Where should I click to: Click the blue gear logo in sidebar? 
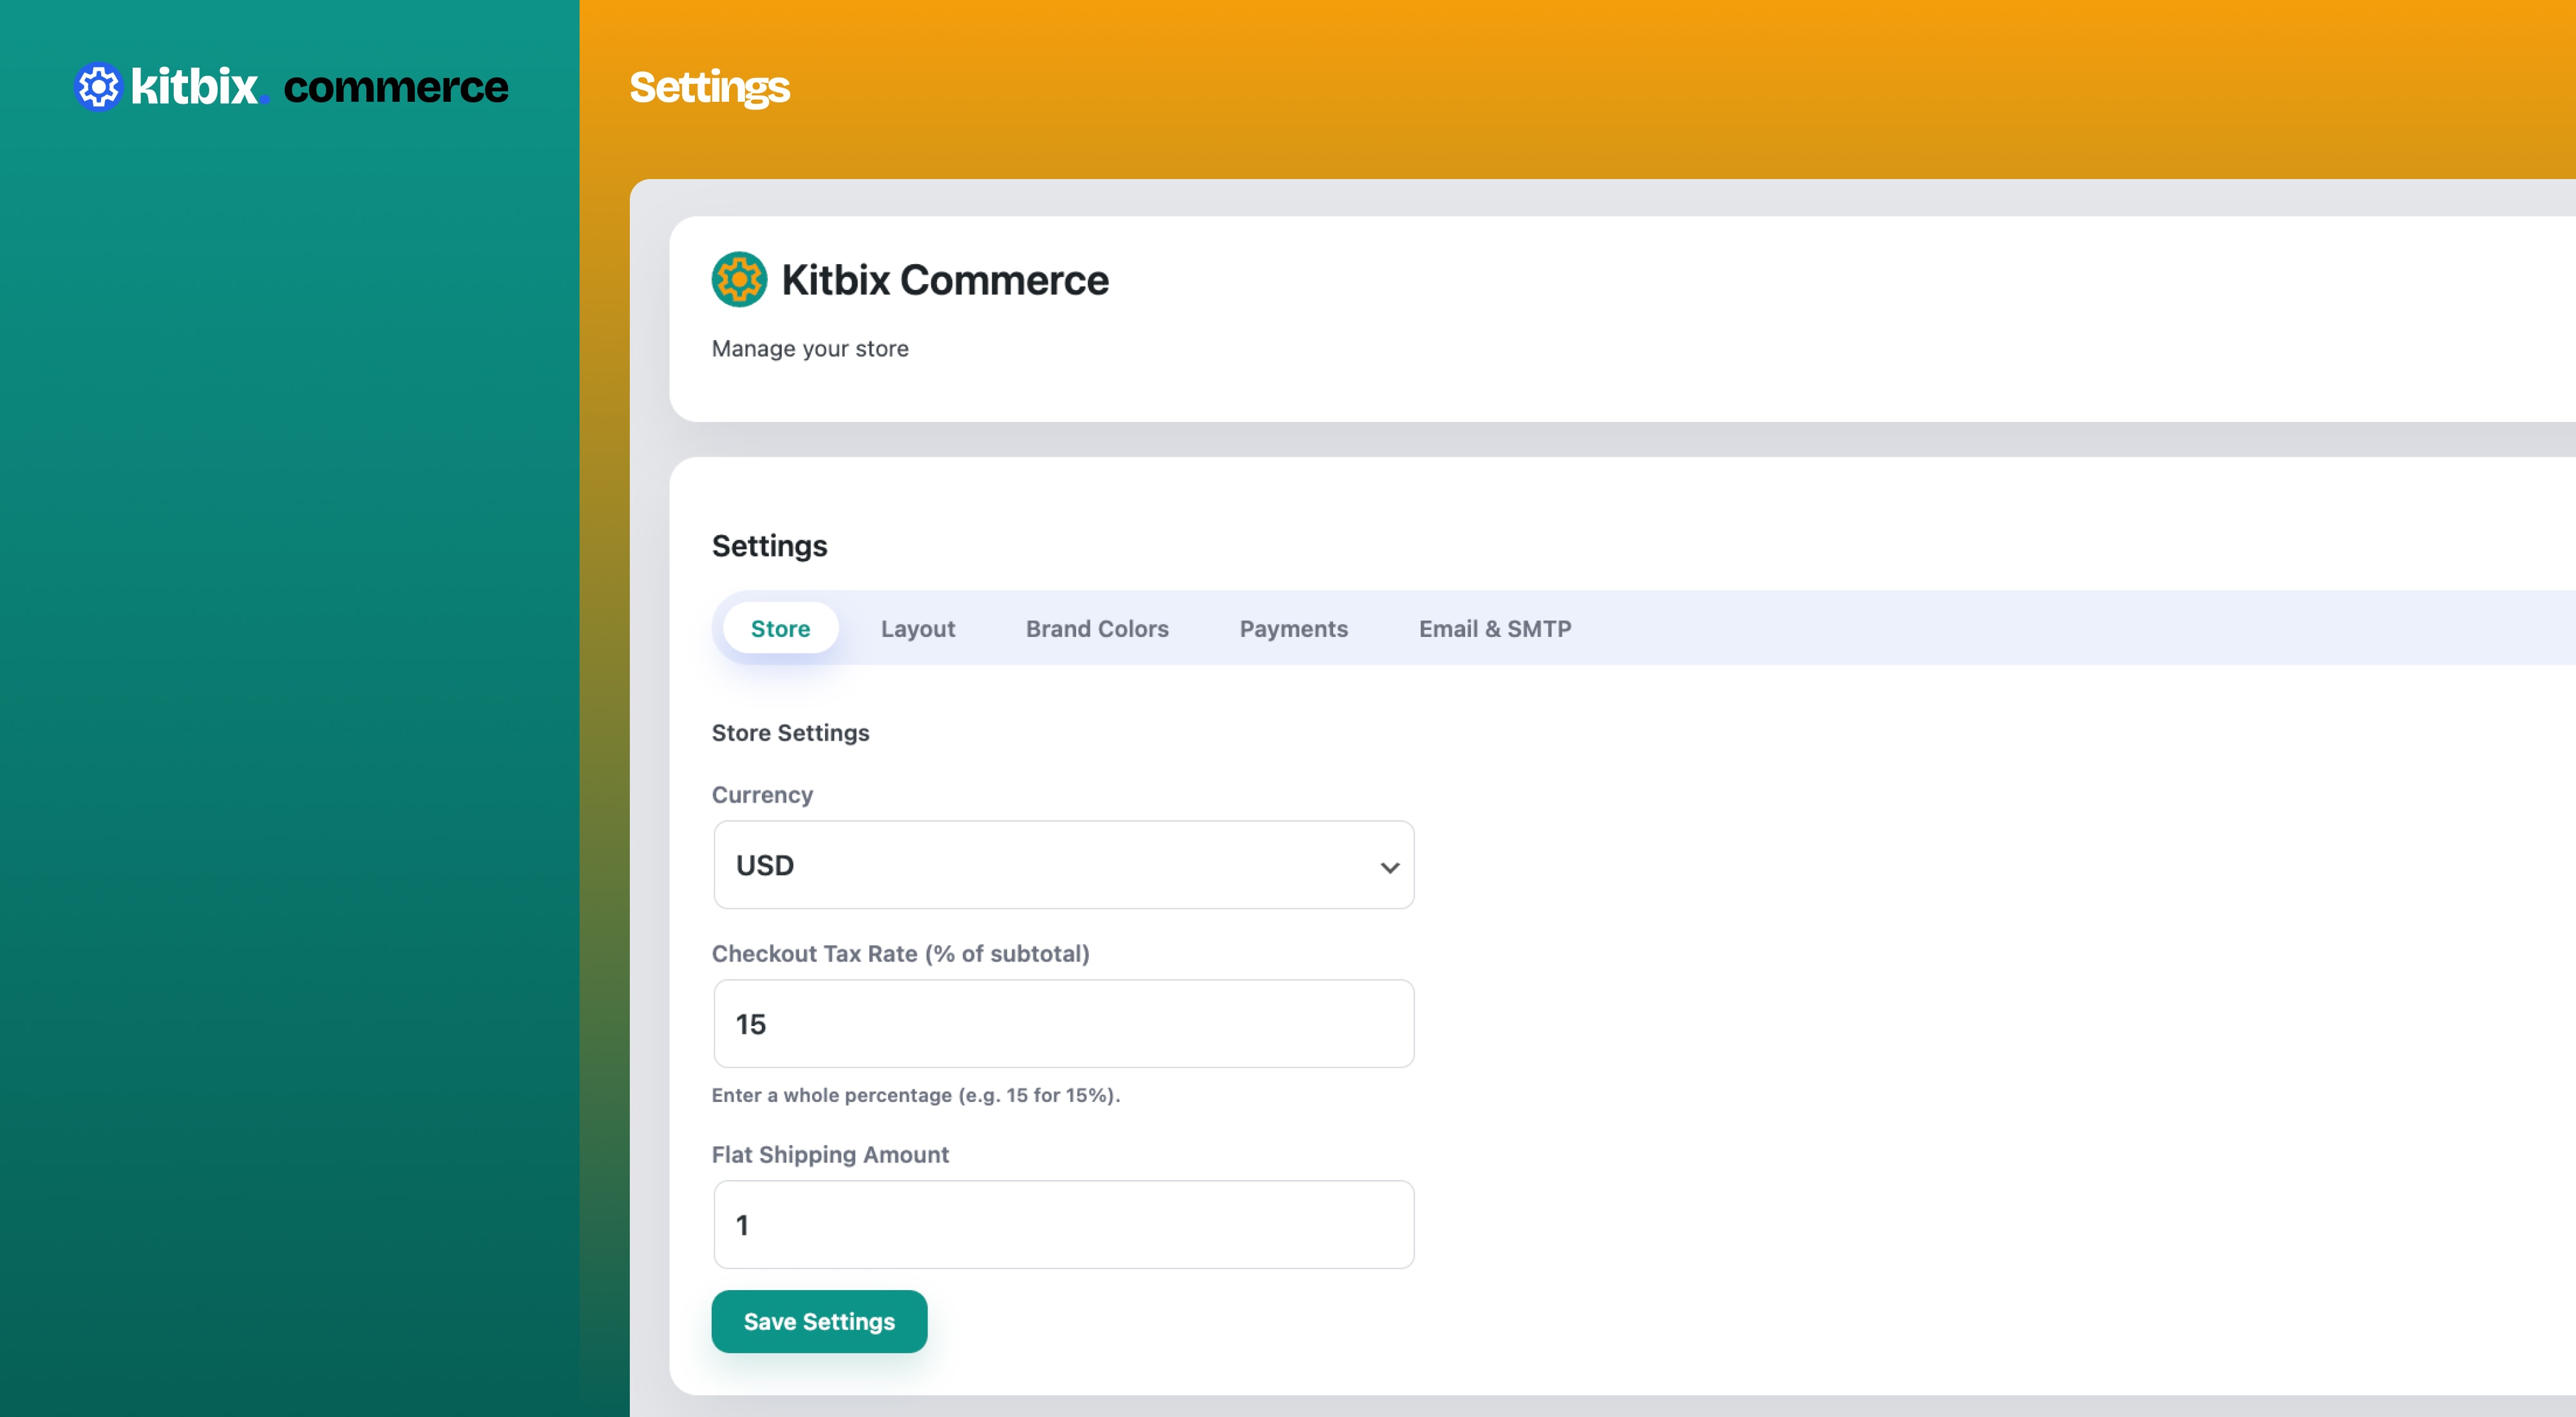tap(98, 87)
